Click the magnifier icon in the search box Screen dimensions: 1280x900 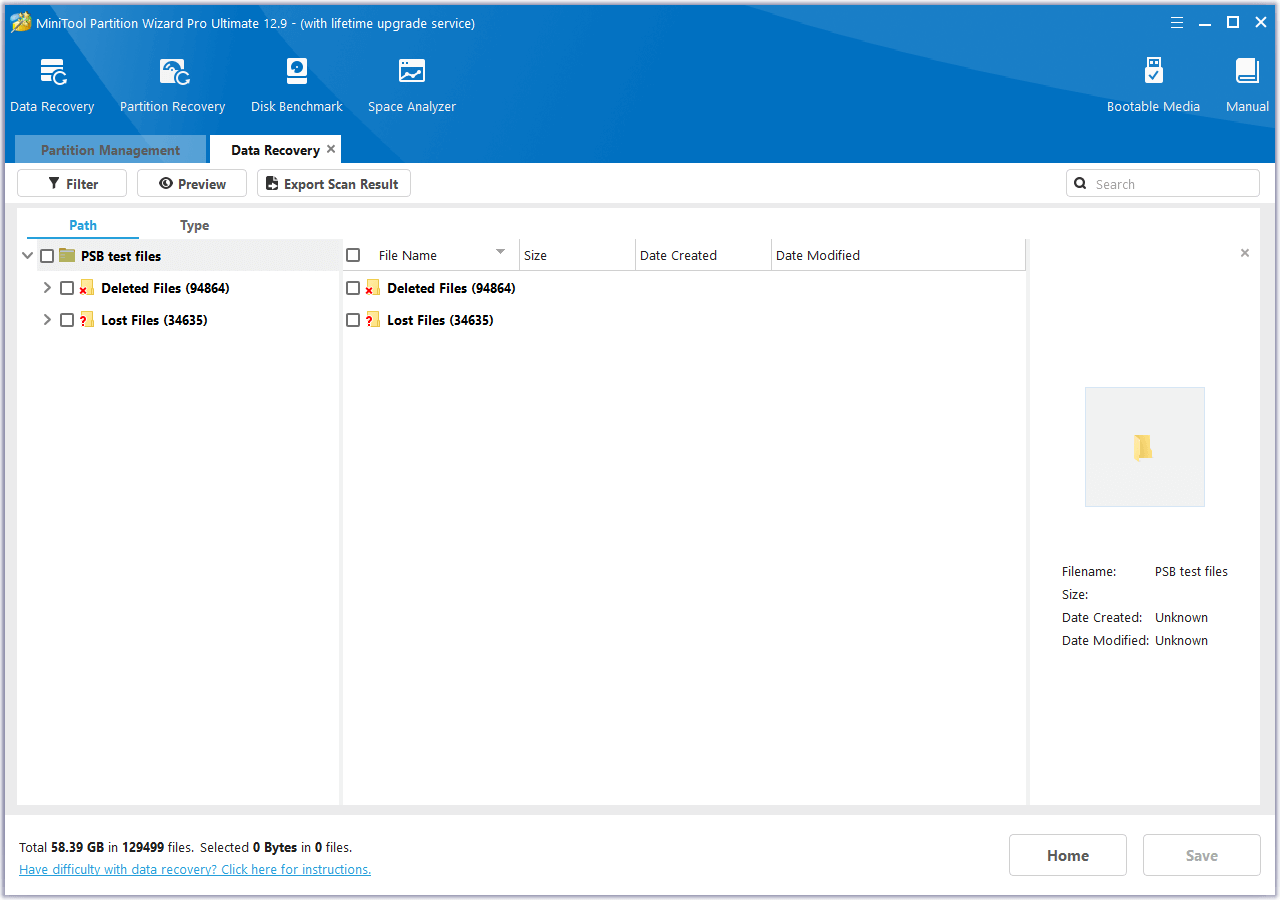tap(1081, 184)
